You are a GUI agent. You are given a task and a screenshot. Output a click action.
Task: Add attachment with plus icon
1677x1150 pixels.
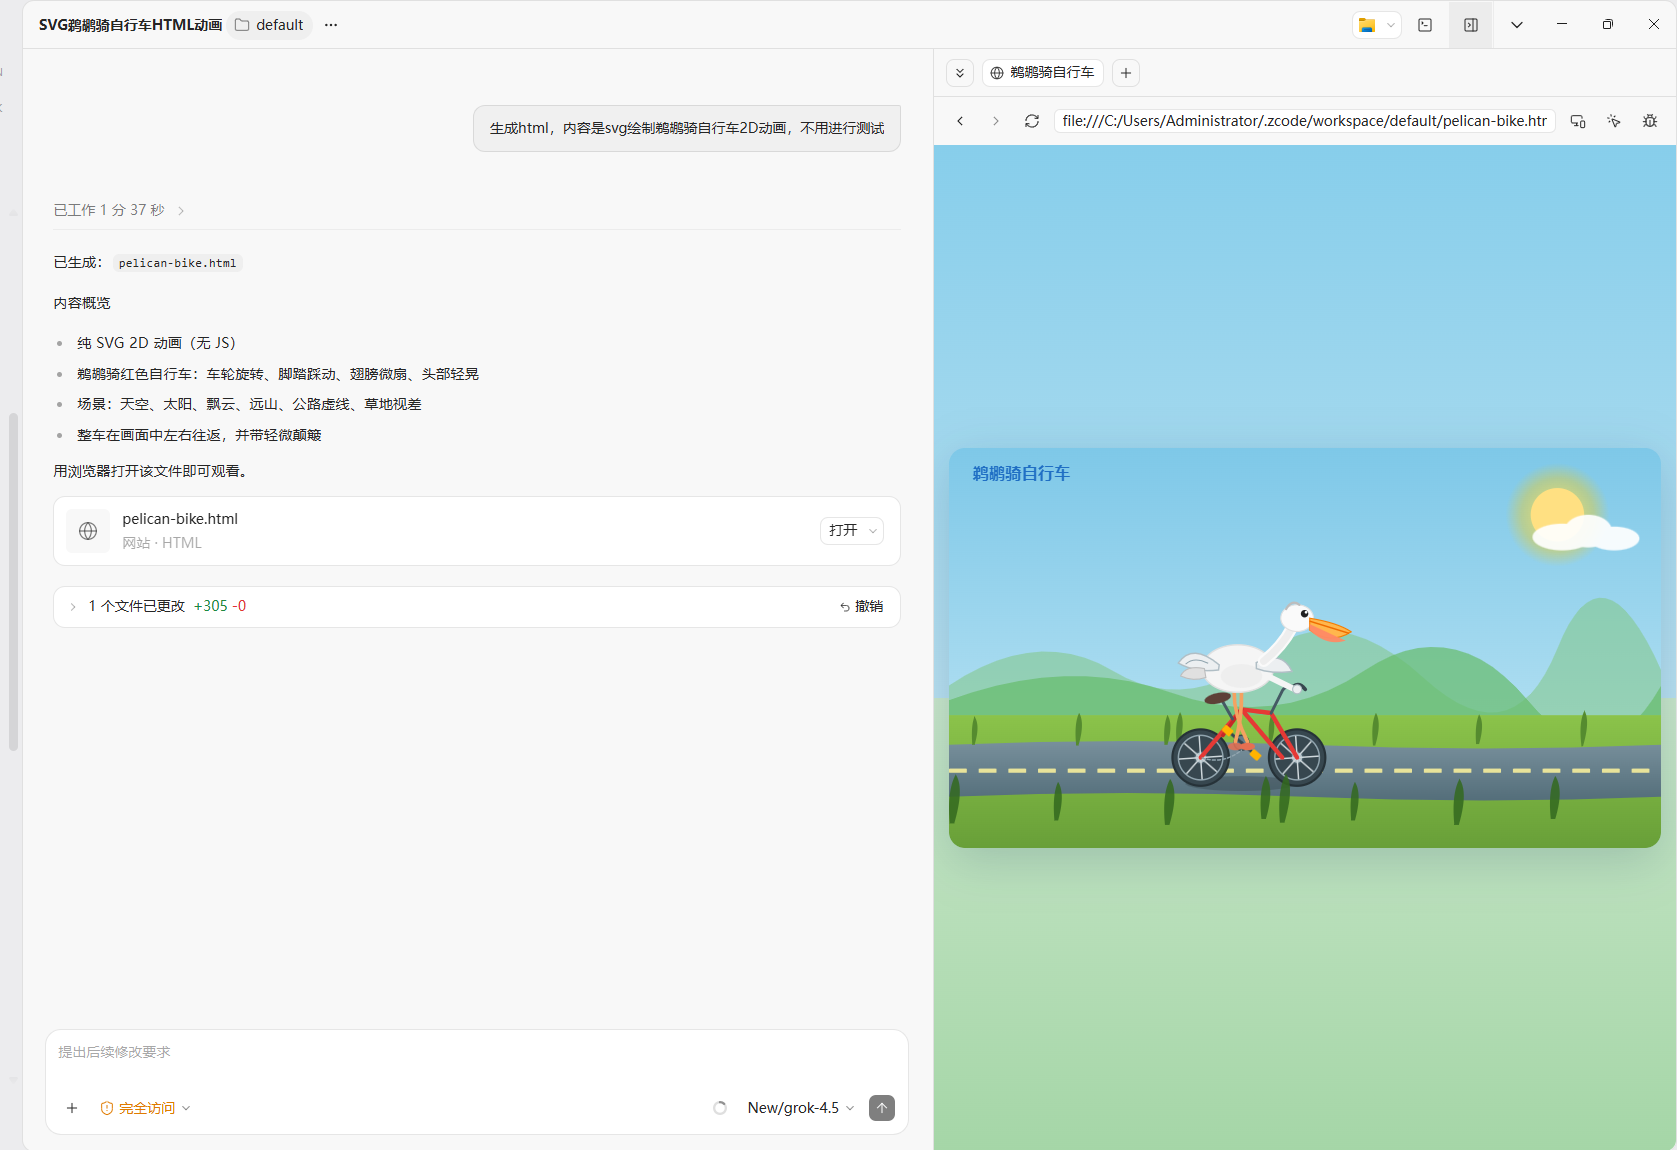tap(72, 1108)
